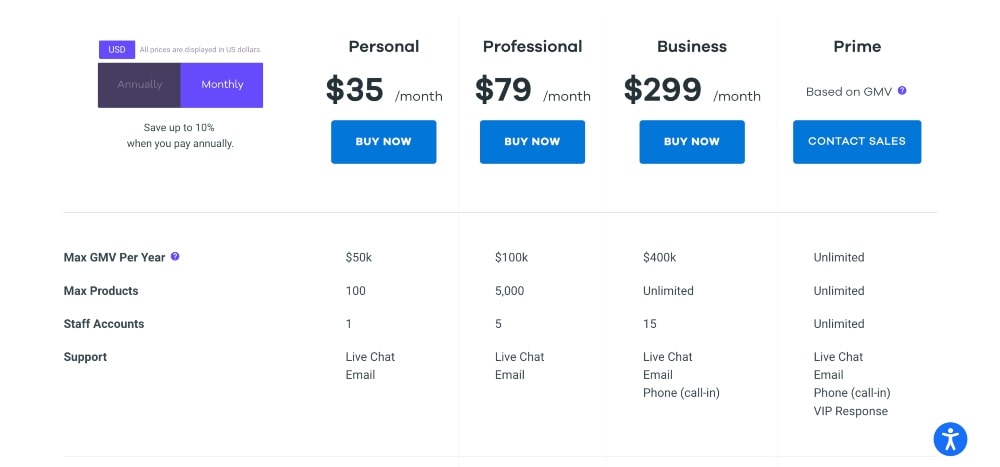Click help icon beside Based on GMV

click(902, 91)
